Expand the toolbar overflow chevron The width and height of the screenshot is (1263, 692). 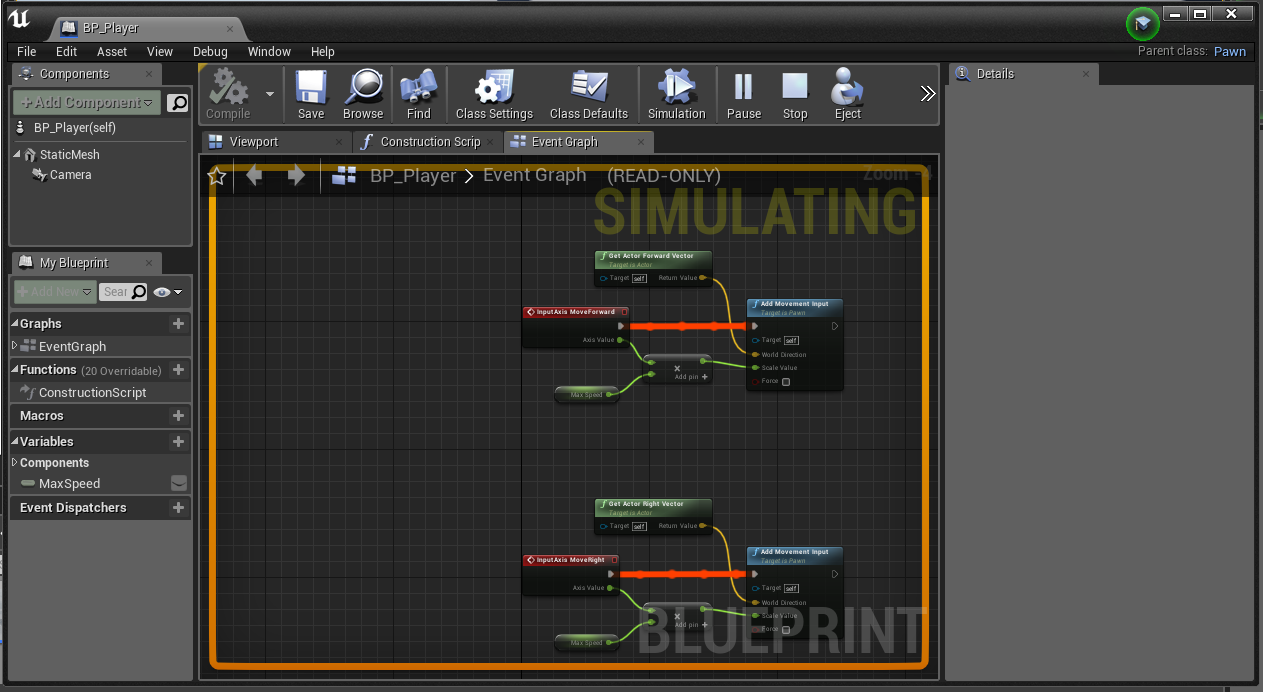928,94
